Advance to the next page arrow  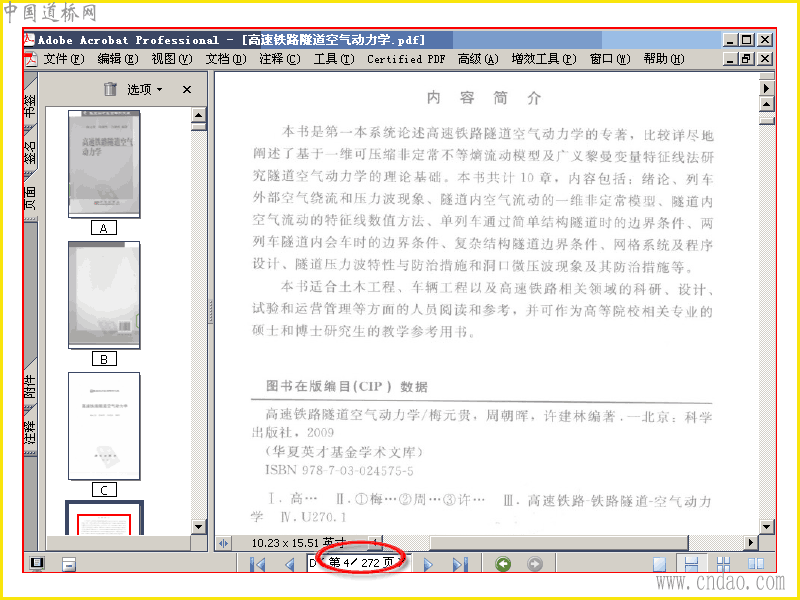pyautogui.click(x=428, y=564)
